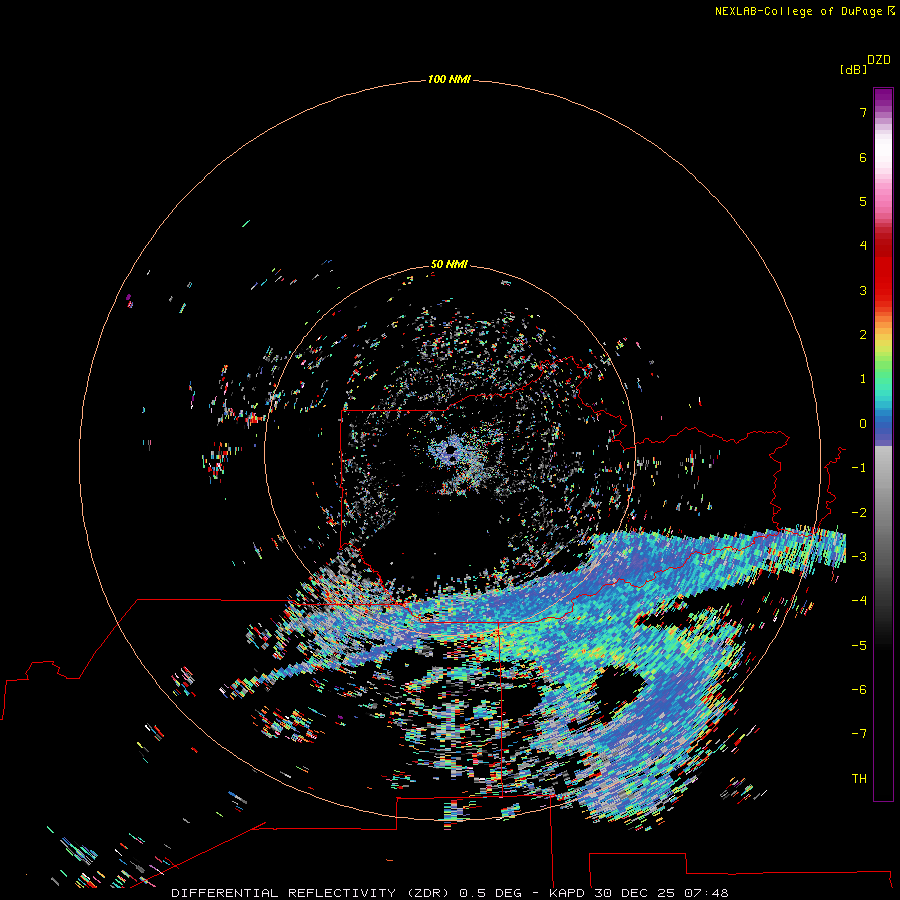The height and width of the screenshot is (900, 900).
Task: Click the 3 value on color scale
Action: click(x=863, y=290)
